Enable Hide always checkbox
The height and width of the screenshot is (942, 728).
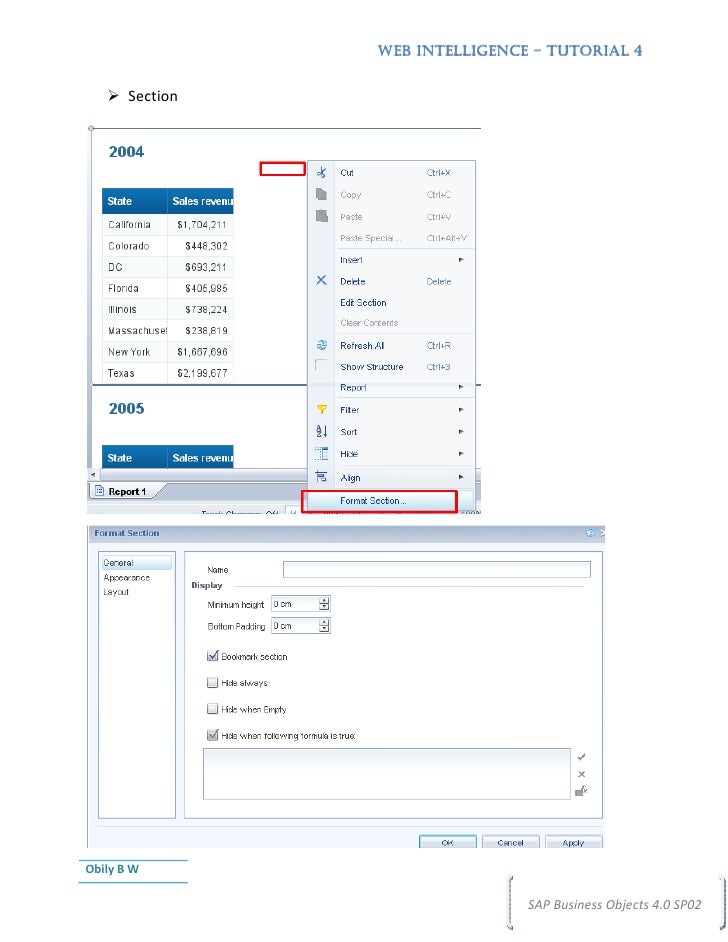pos(212,682)
